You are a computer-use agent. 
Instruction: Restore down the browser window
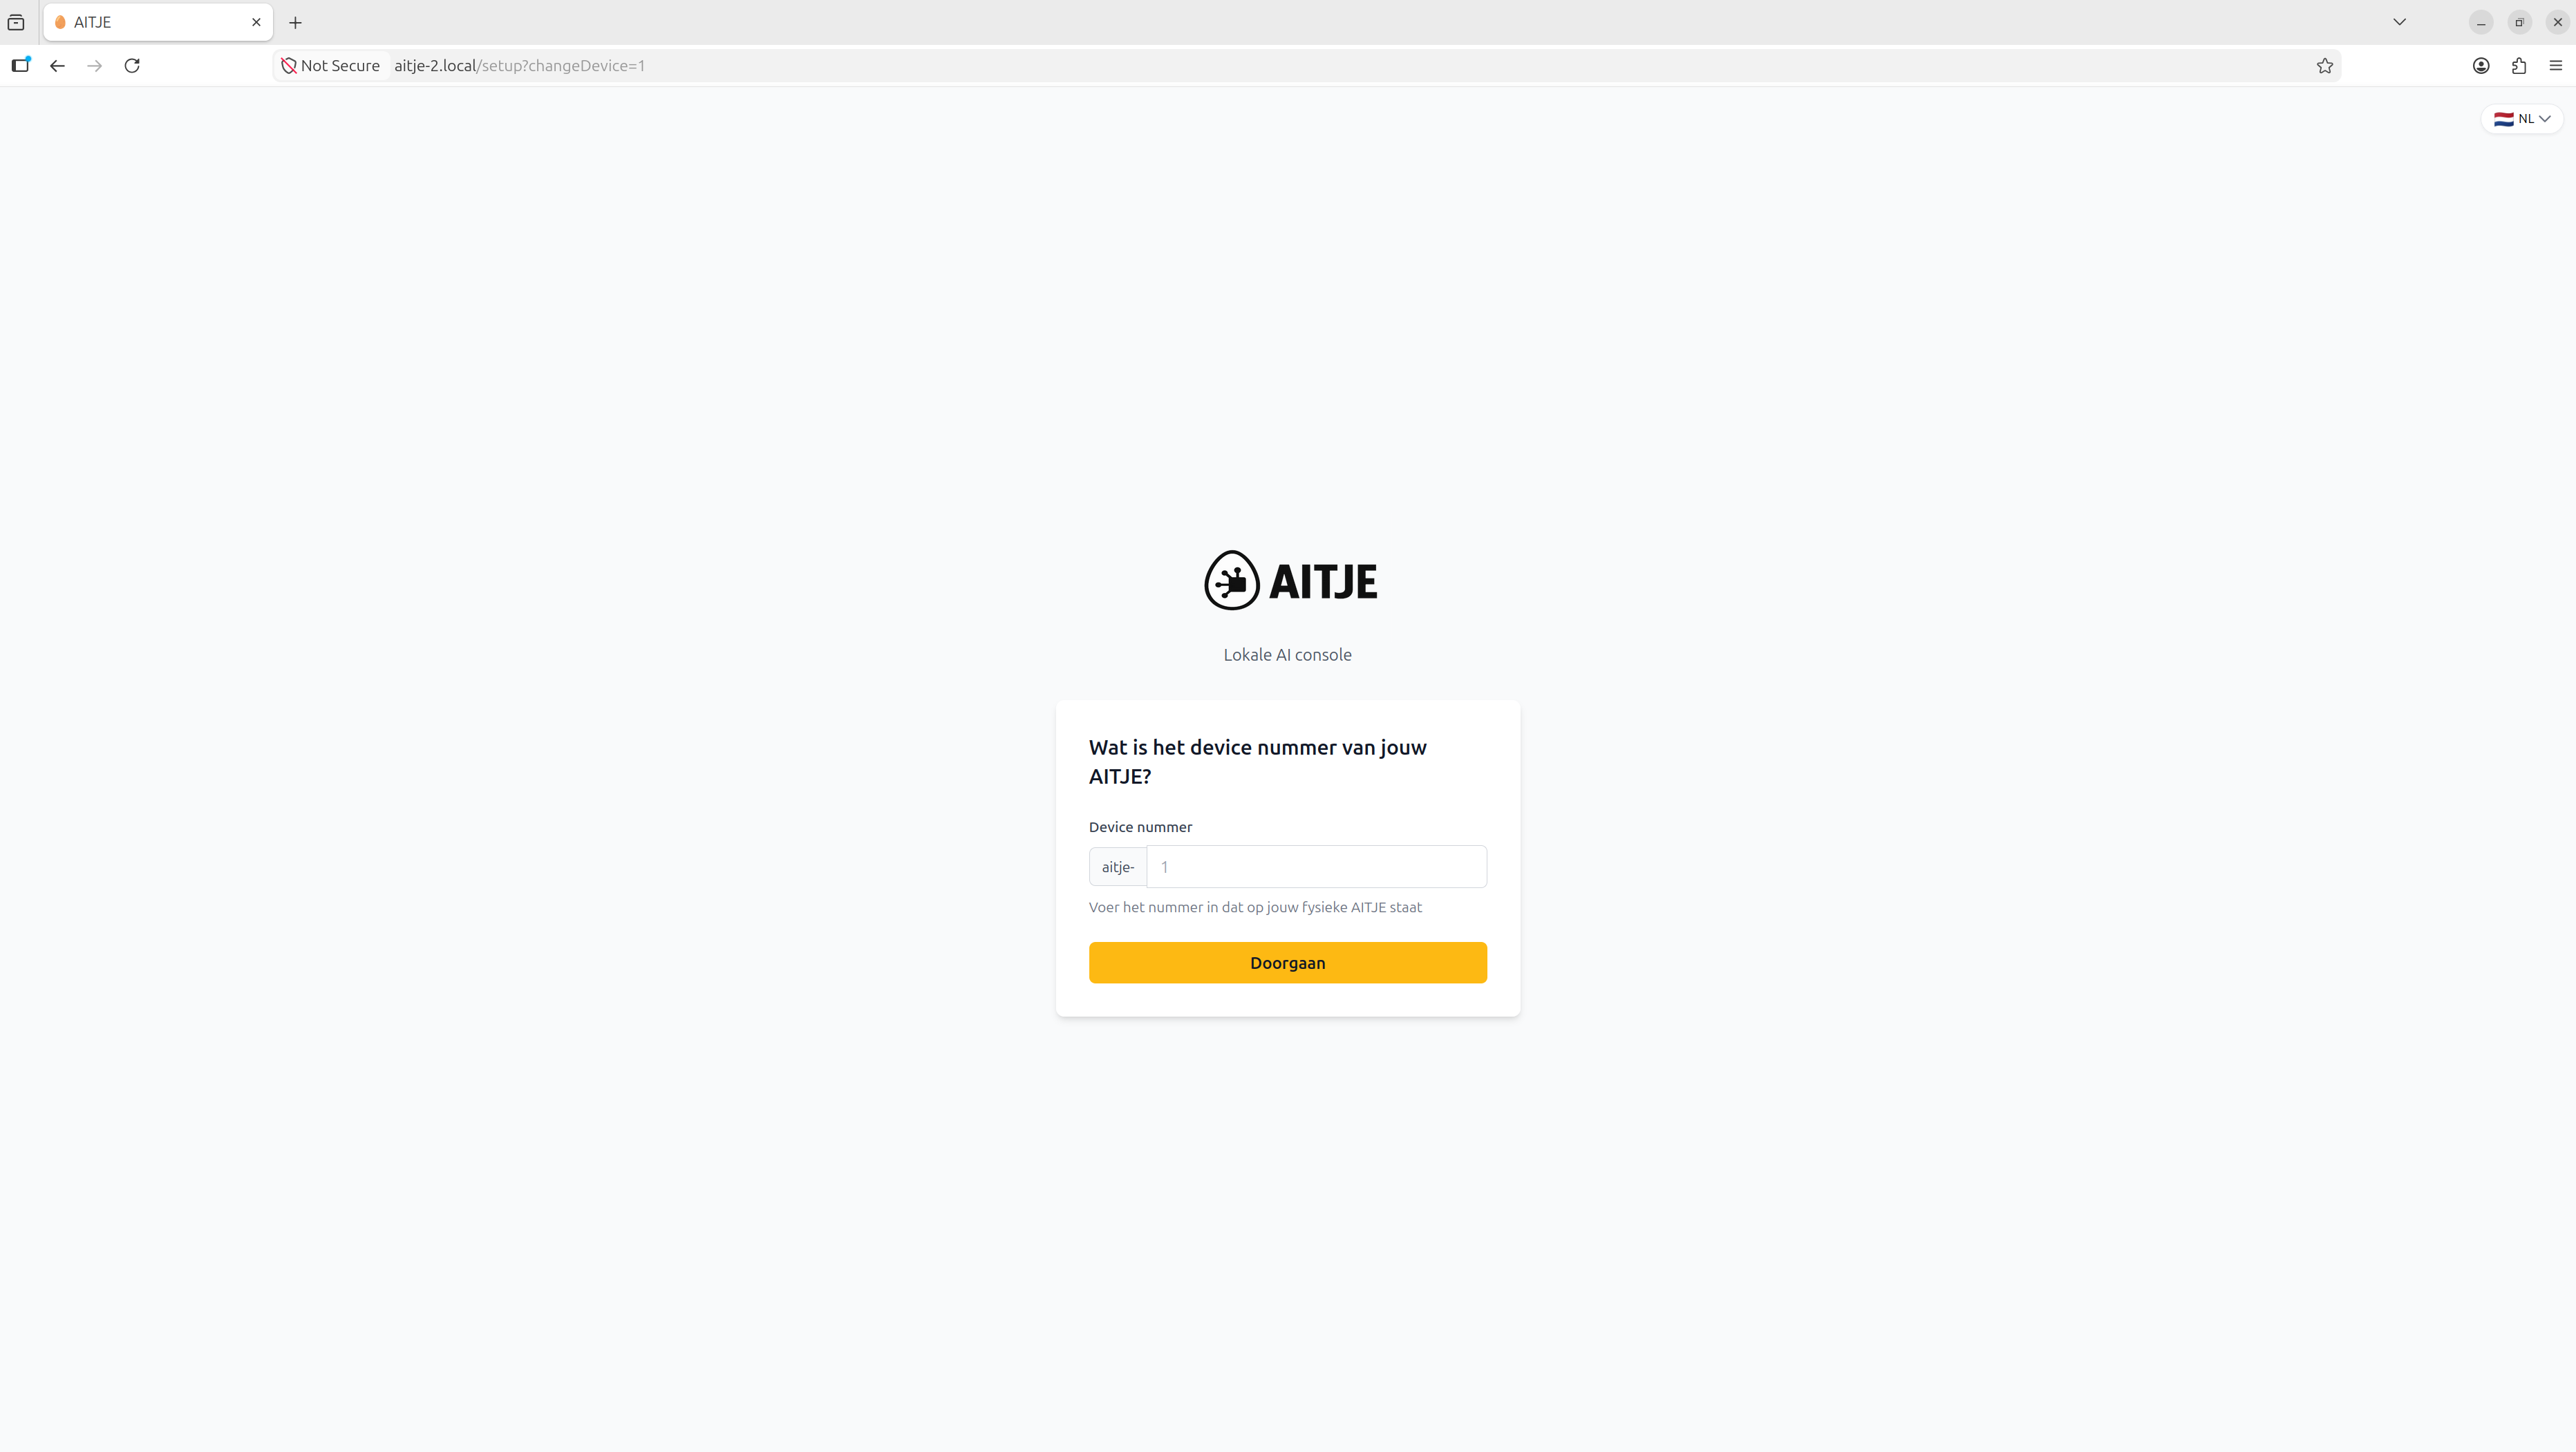(2519, 22)
